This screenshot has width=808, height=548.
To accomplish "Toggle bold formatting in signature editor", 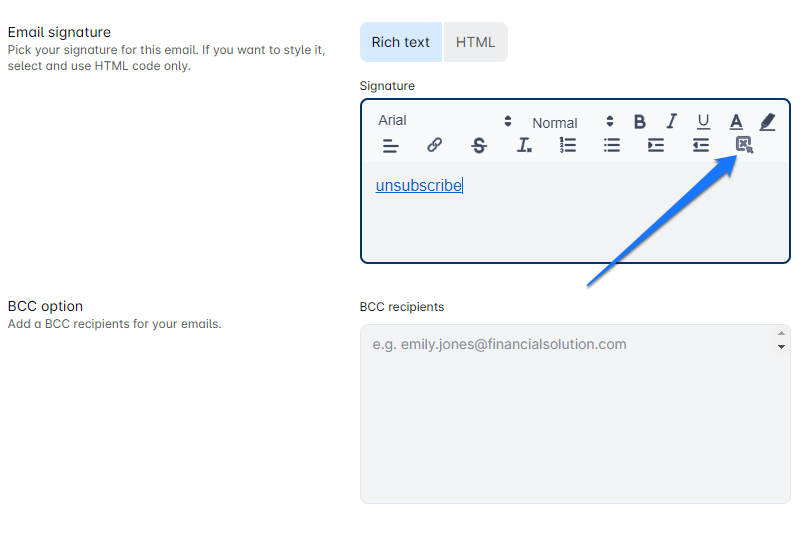I will click(640, 122).
